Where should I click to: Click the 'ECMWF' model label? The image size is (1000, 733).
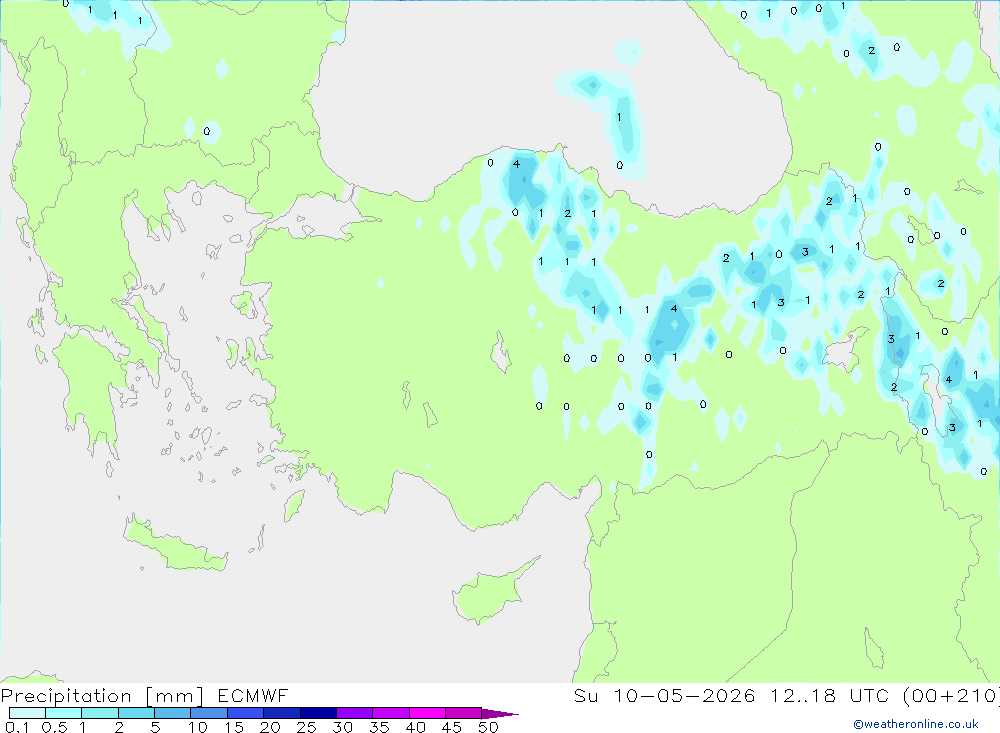(253, 696)
